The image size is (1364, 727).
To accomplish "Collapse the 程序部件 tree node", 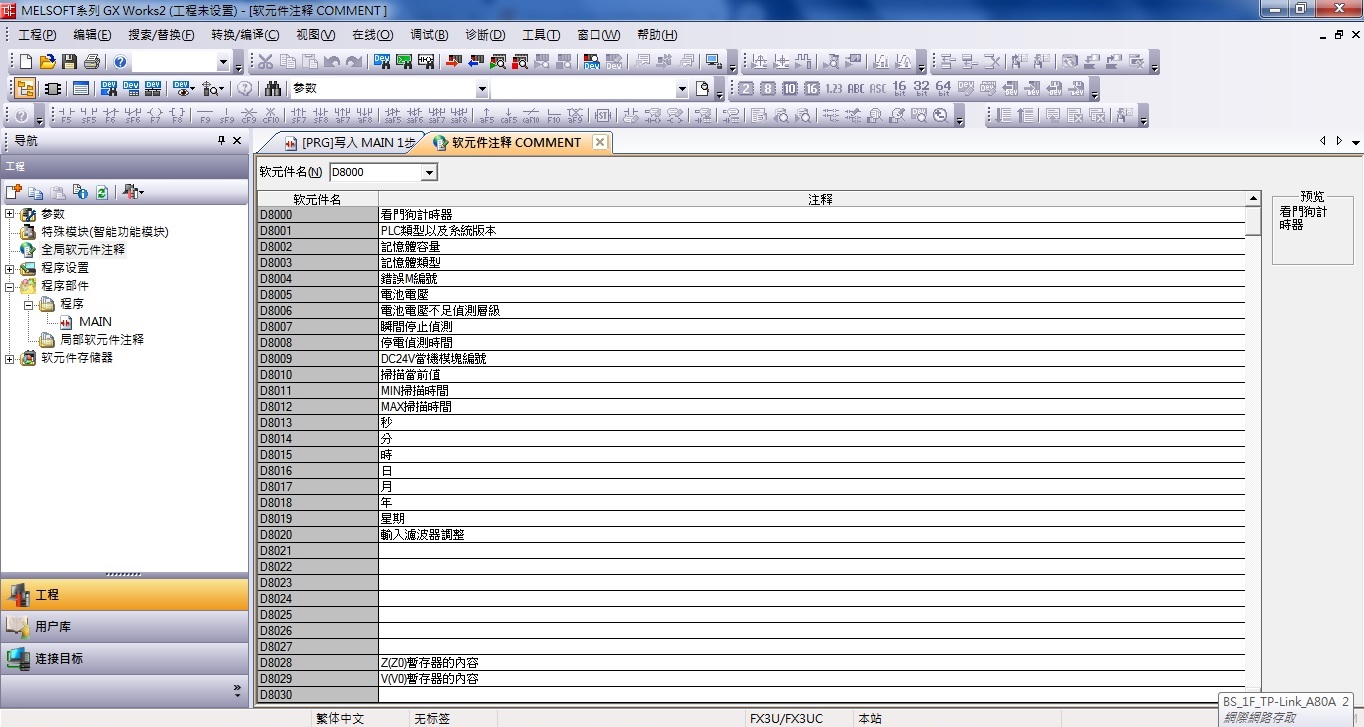I will [10, 286].
